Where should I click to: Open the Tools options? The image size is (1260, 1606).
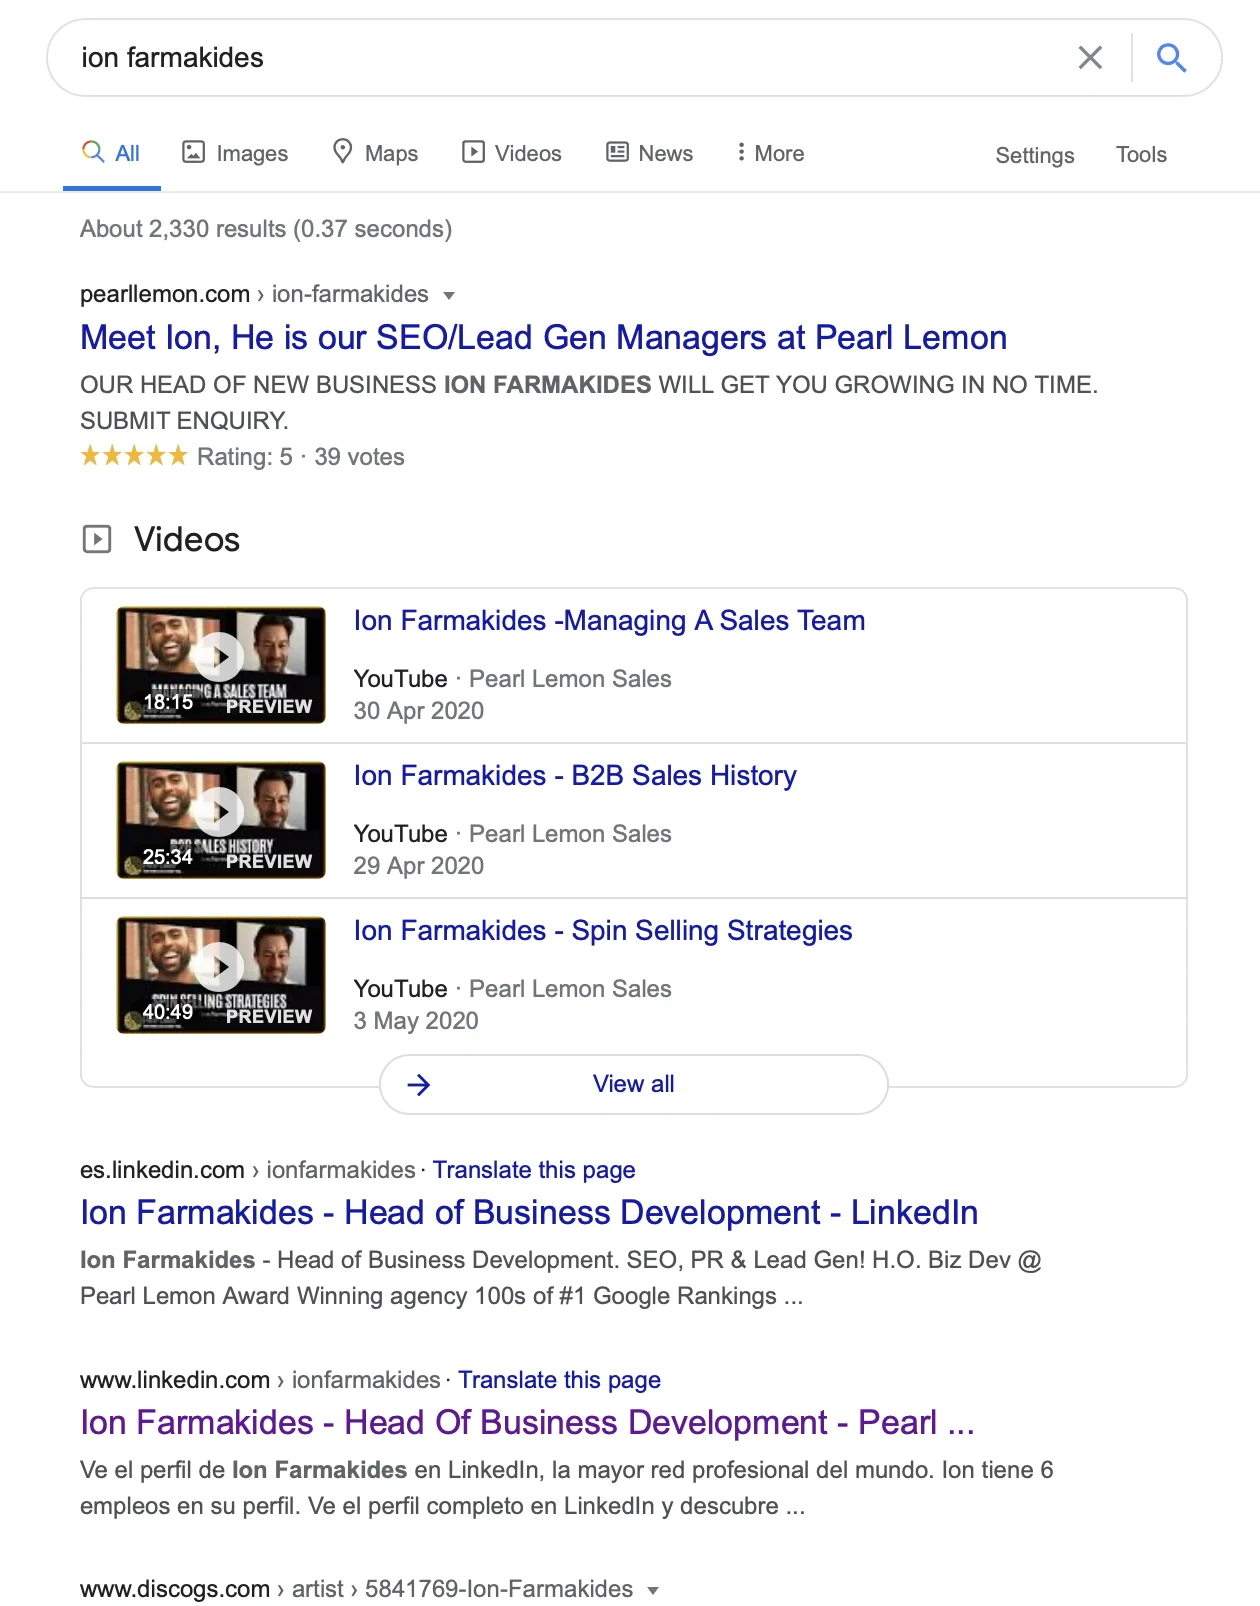pyautogui.click(x=1141, y=155)
